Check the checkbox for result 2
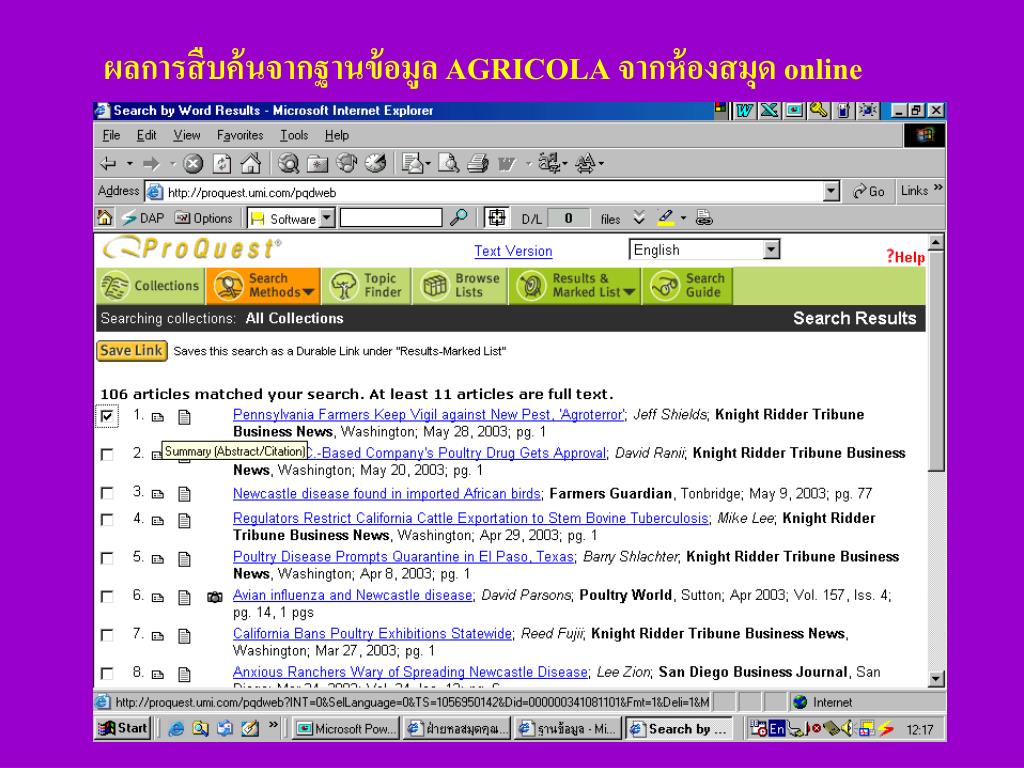 click(x=108, y=455)
